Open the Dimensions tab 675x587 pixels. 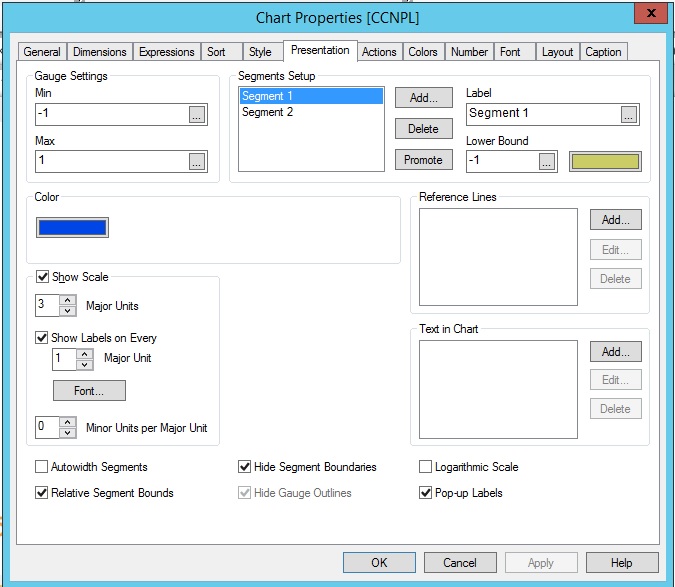(100, 52)
